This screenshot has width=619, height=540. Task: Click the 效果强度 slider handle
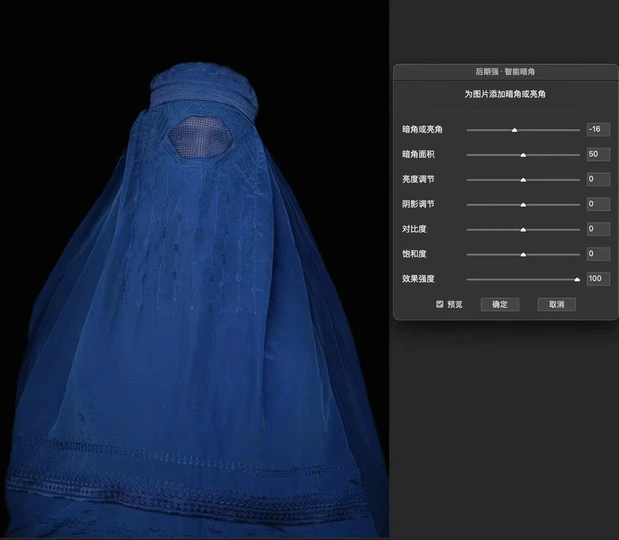pyautogui.click(x=577, y=279)
